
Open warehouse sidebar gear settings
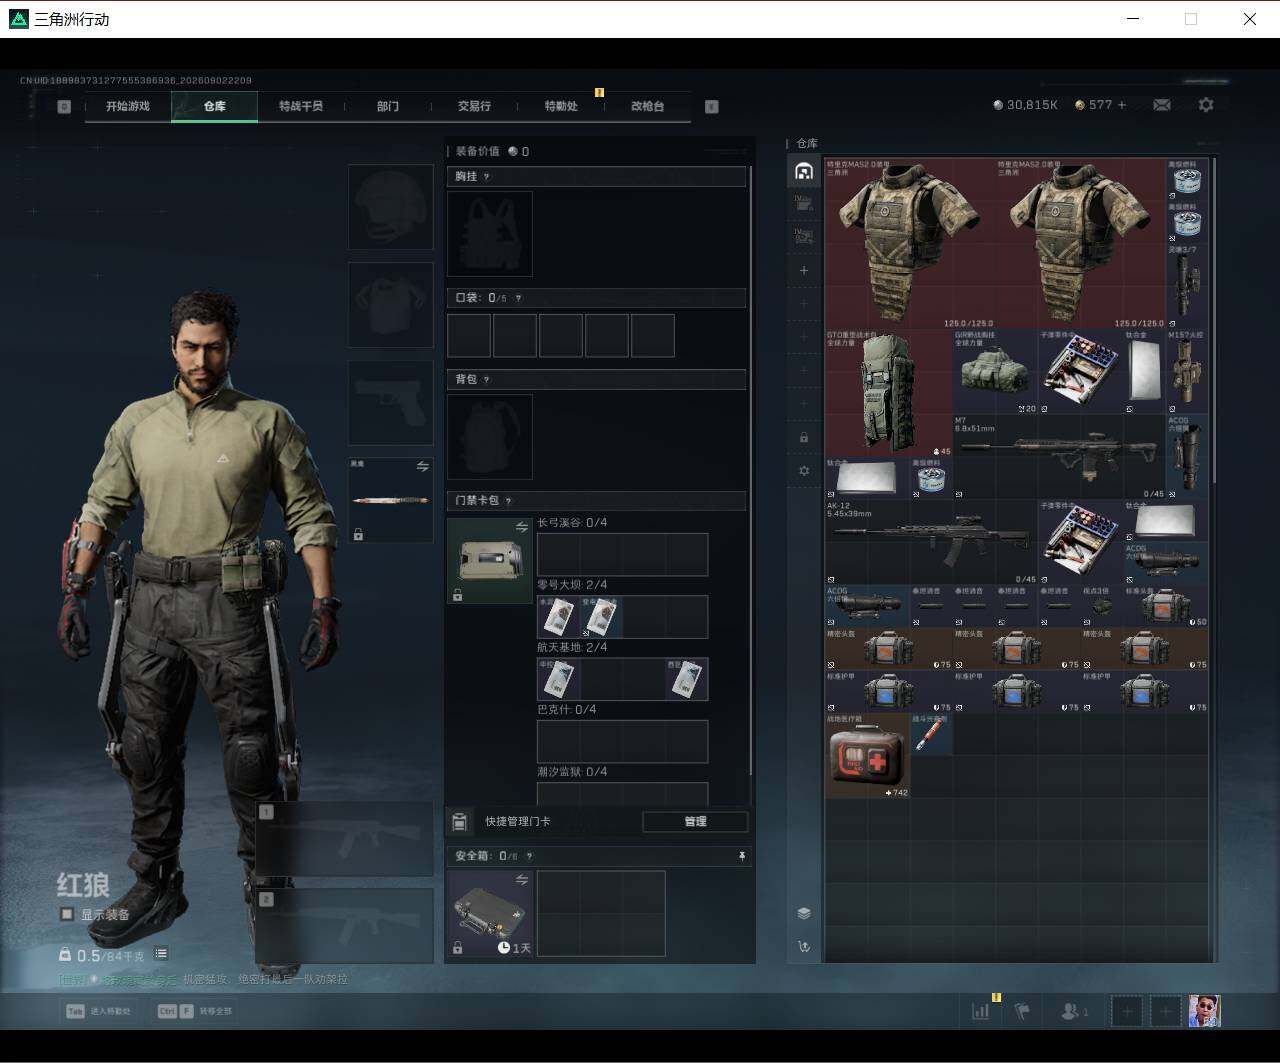804,471
